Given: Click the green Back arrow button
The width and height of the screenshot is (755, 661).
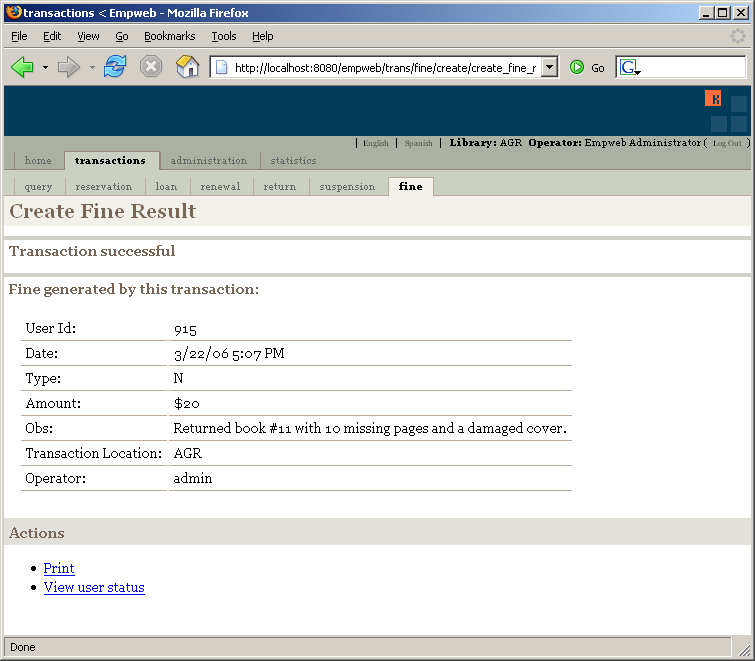Looking at the screenshot, I should click(22, 66).
